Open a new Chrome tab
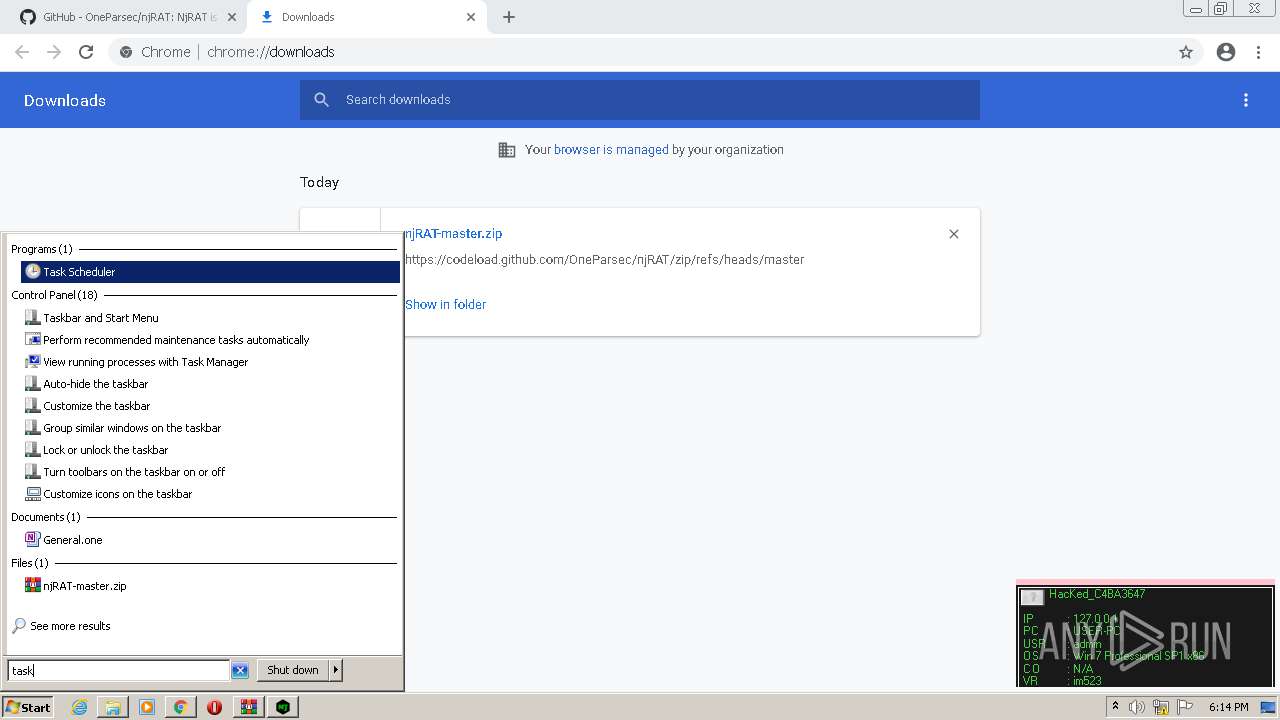The image size is (1280, 720). click(x=509, y=17)
